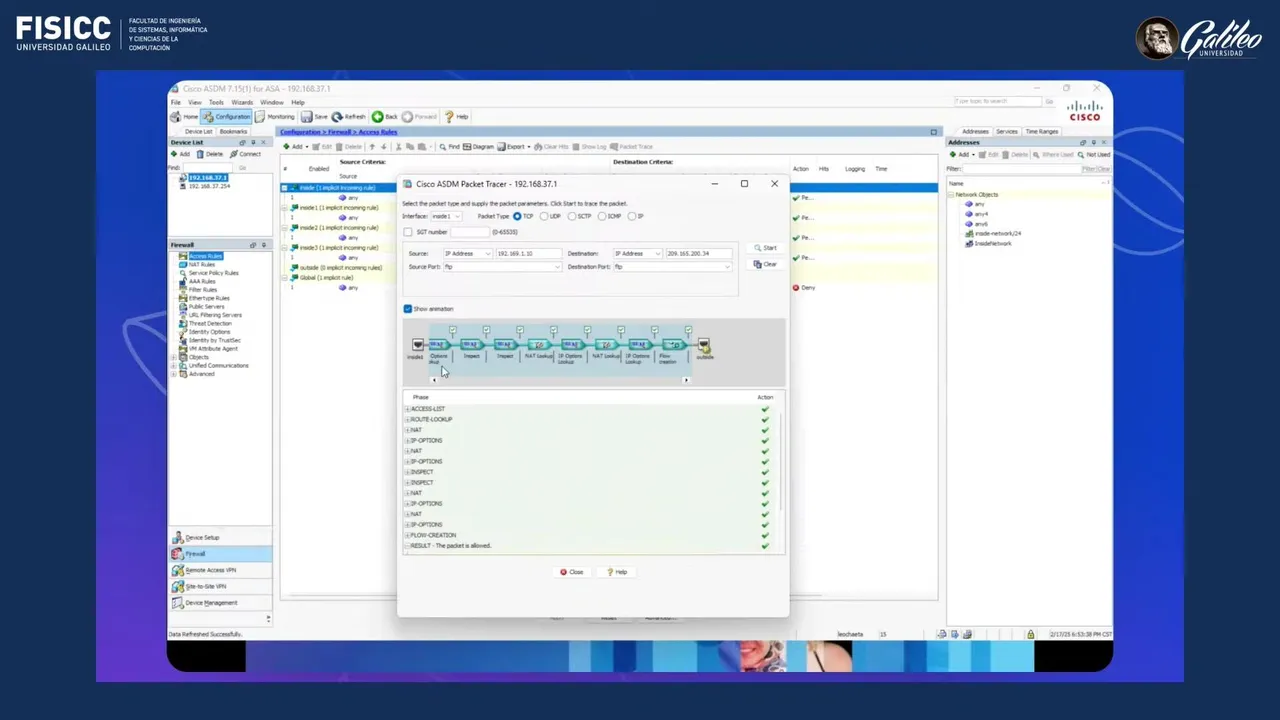The height and width of the screenshot is (720, 1280).
Task: Expand the ACCESS-LIST phase row
Action: (x=408, y=409)
